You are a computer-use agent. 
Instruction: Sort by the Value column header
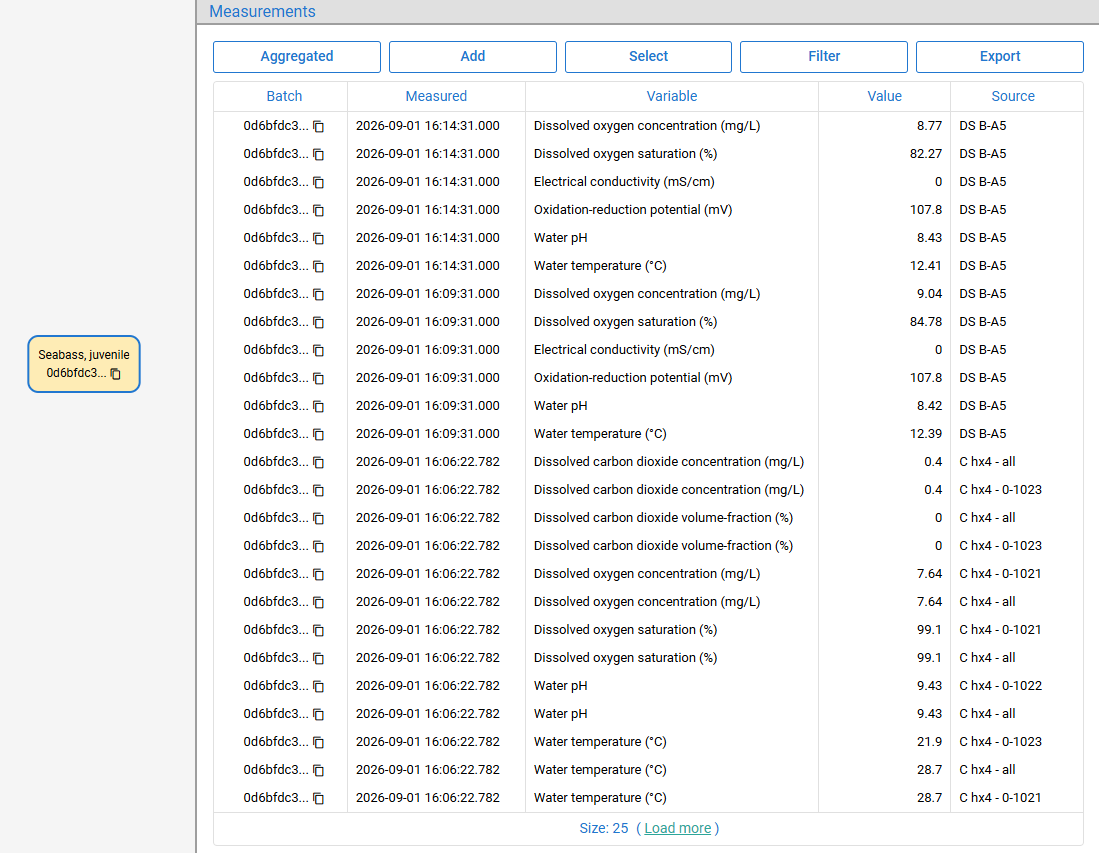point(885,96)
